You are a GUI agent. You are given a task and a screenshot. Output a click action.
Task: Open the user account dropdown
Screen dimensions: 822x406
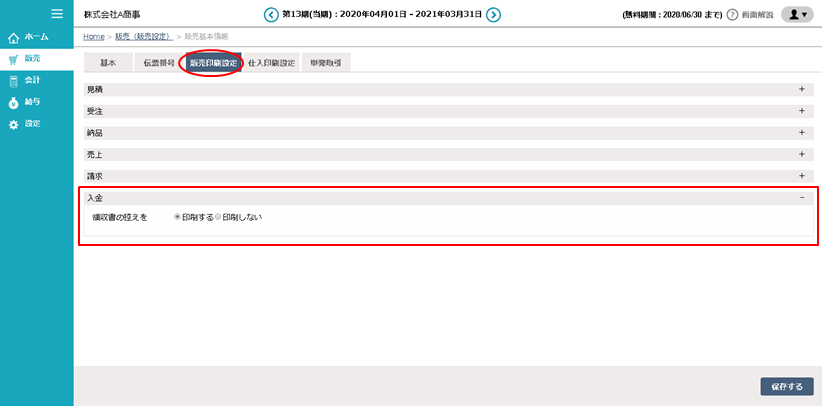pyautogui.click(x=796, y=15)
